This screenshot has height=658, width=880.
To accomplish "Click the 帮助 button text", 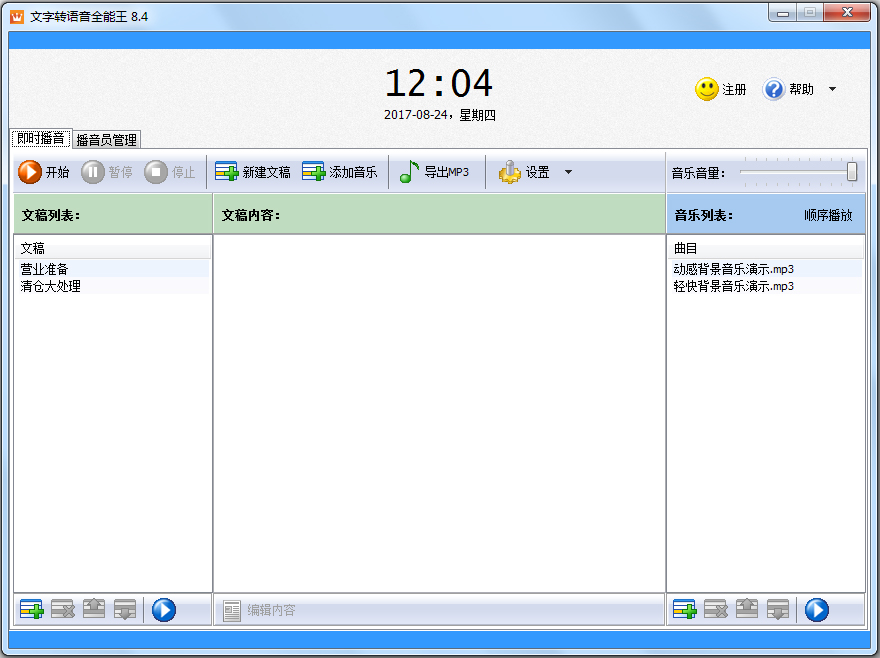I will pos(801,89).
